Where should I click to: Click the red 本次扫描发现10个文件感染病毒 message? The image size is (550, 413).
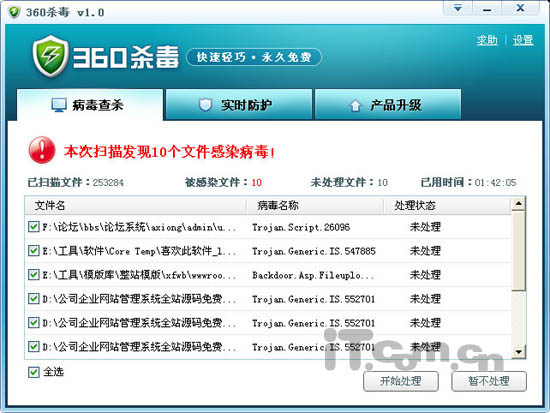click(169, 152)
